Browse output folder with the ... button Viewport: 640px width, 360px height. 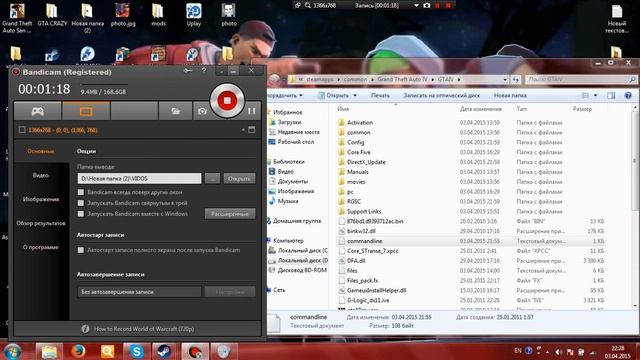pyautogui.click(x=212, y=178)
